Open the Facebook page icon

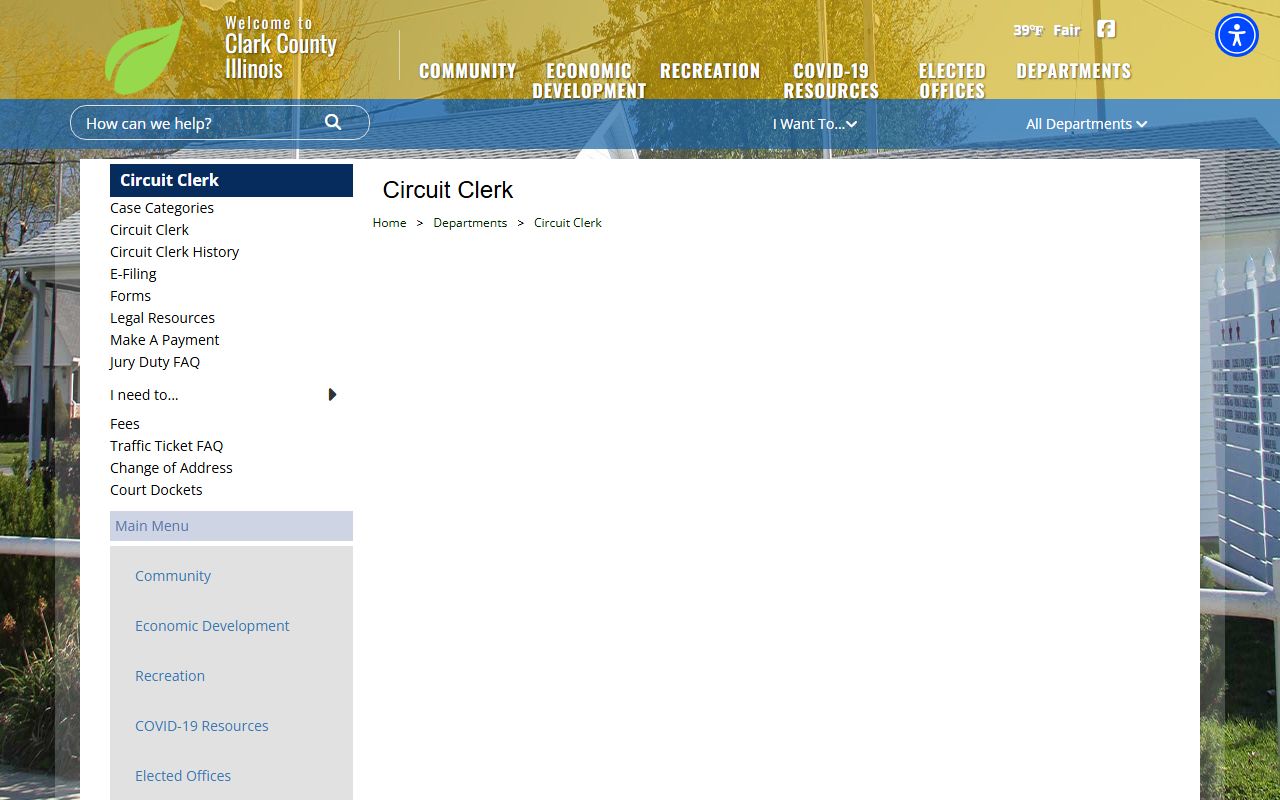[x=1106, y=29]
